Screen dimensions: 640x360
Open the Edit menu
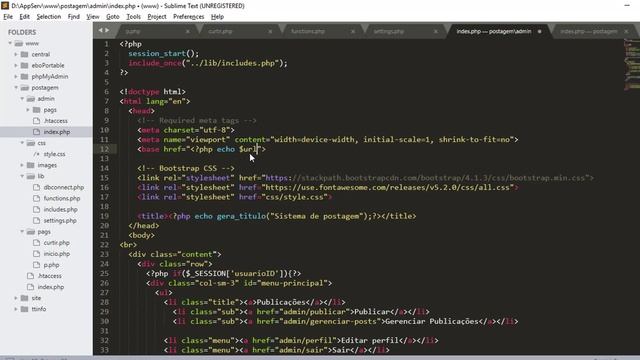point(24,17)
